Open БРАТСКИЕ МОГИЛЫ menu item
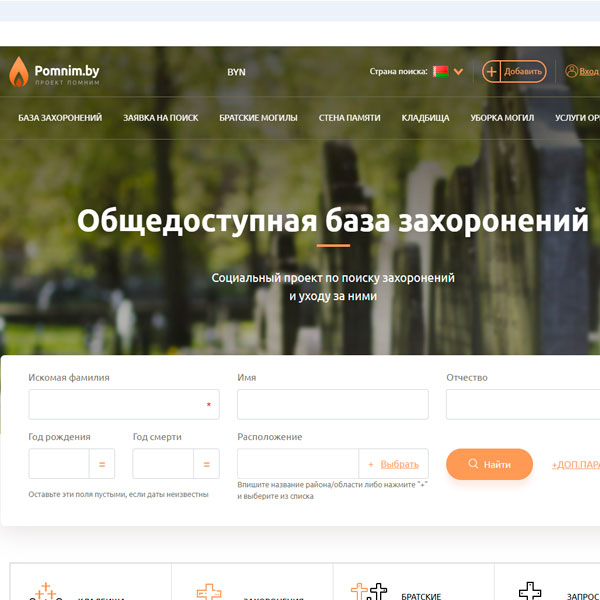Viewport: 600px width, 600px height. coord(258,118)
